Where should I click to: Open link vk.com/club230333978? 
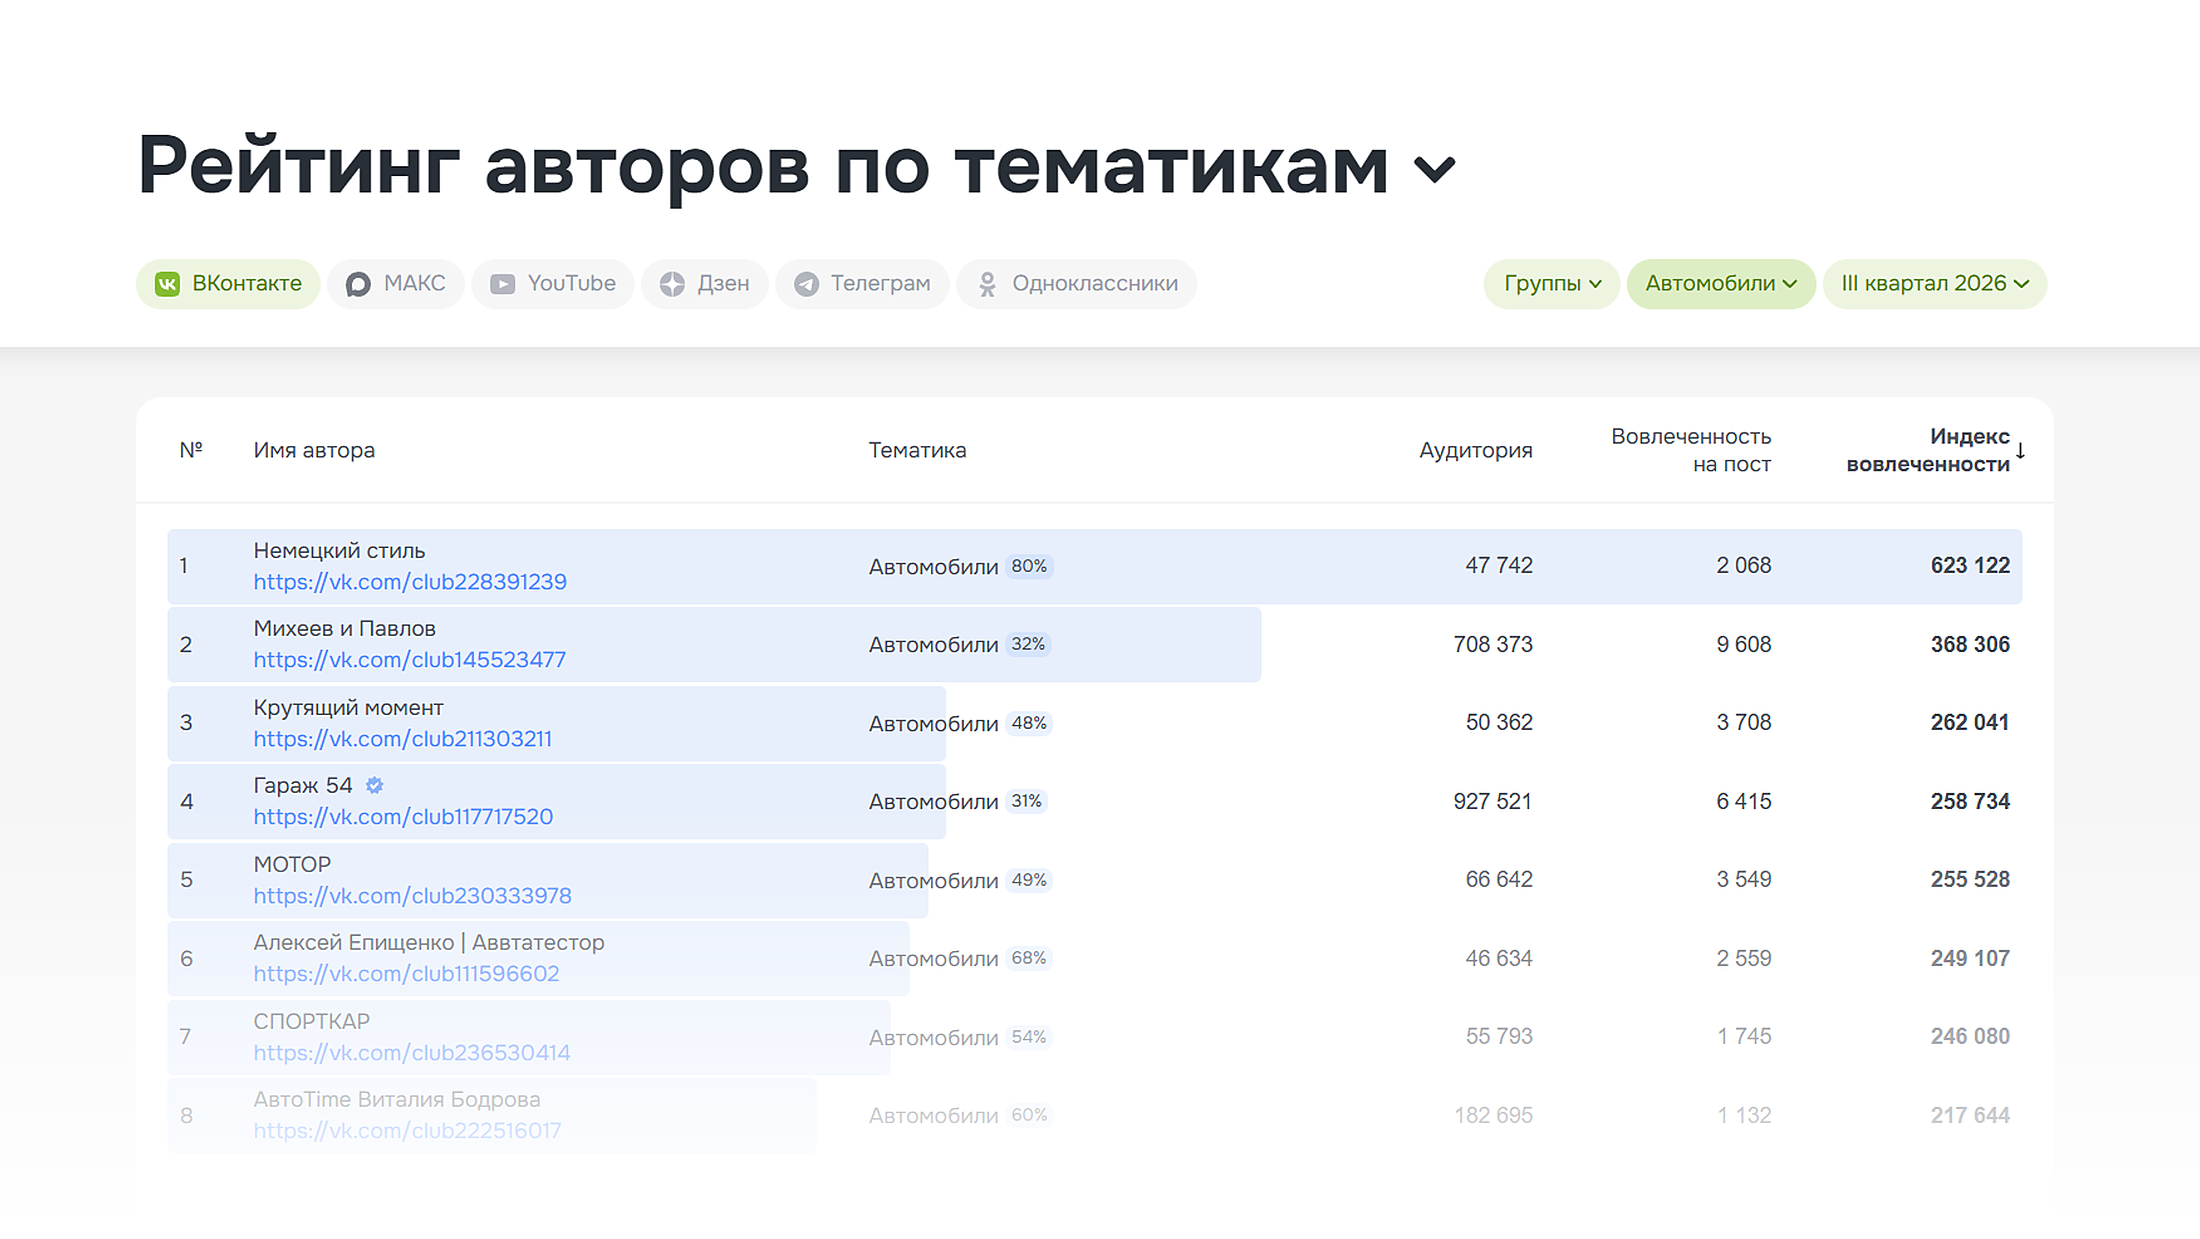pyautogui.click(x=412, y=896)
